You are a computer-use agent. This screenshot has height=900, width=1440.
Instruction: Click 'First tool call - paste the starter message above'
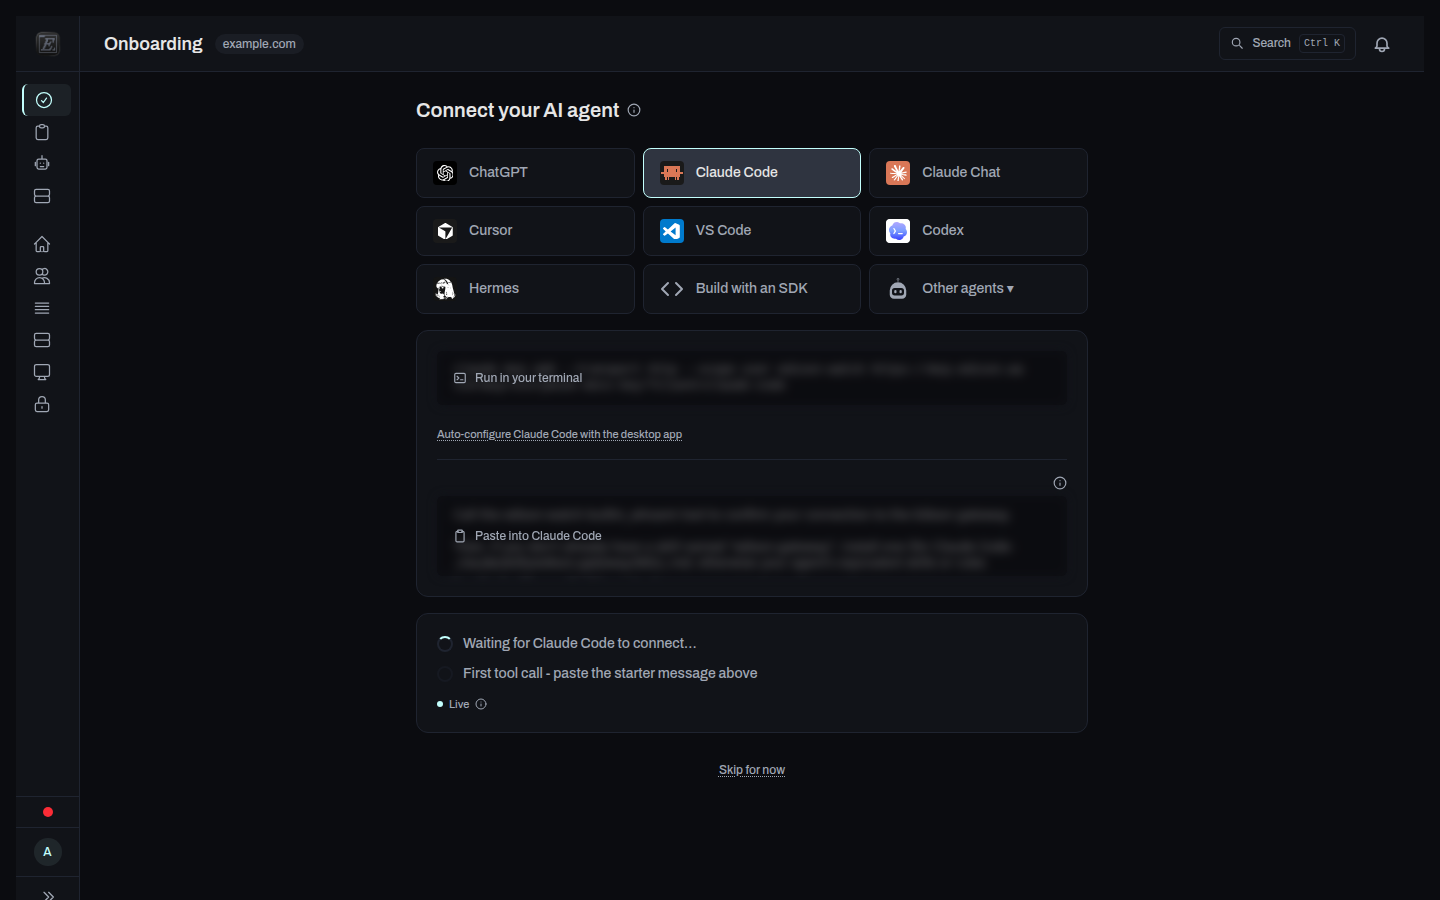click(x=610, y=673)
